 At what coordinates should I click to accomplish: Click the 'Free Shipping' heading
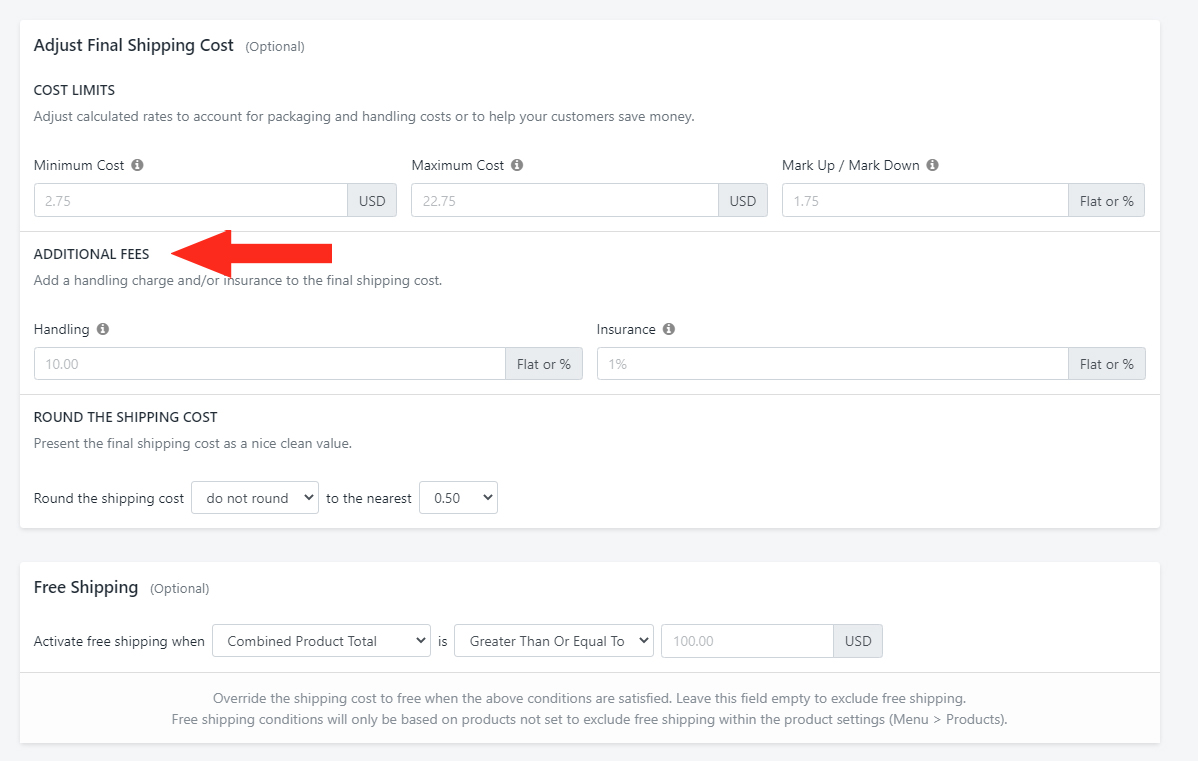pos(86,587)
